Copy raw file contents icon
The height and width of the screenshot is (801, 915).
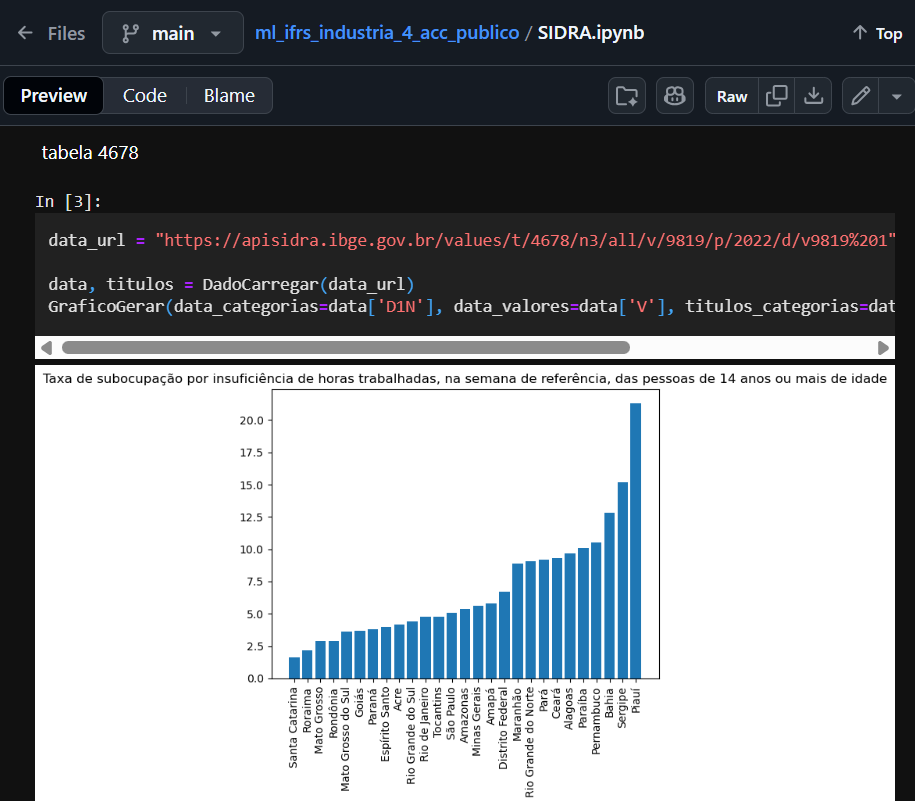coord(776,96)
